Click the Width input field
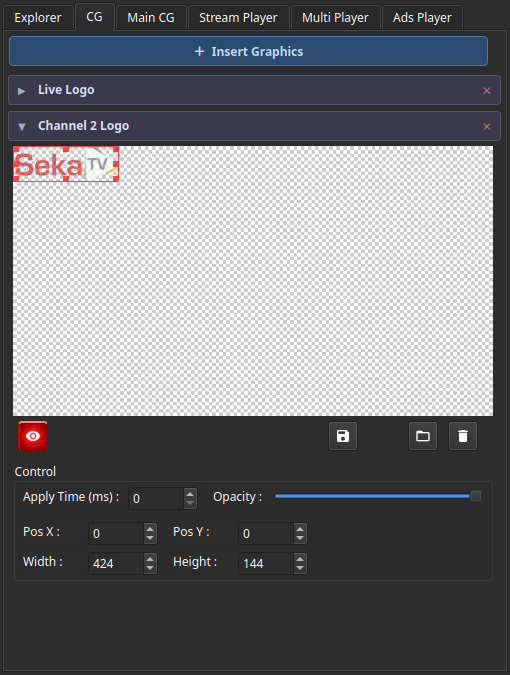Screen dimensions: 510x675 point(116,564)
